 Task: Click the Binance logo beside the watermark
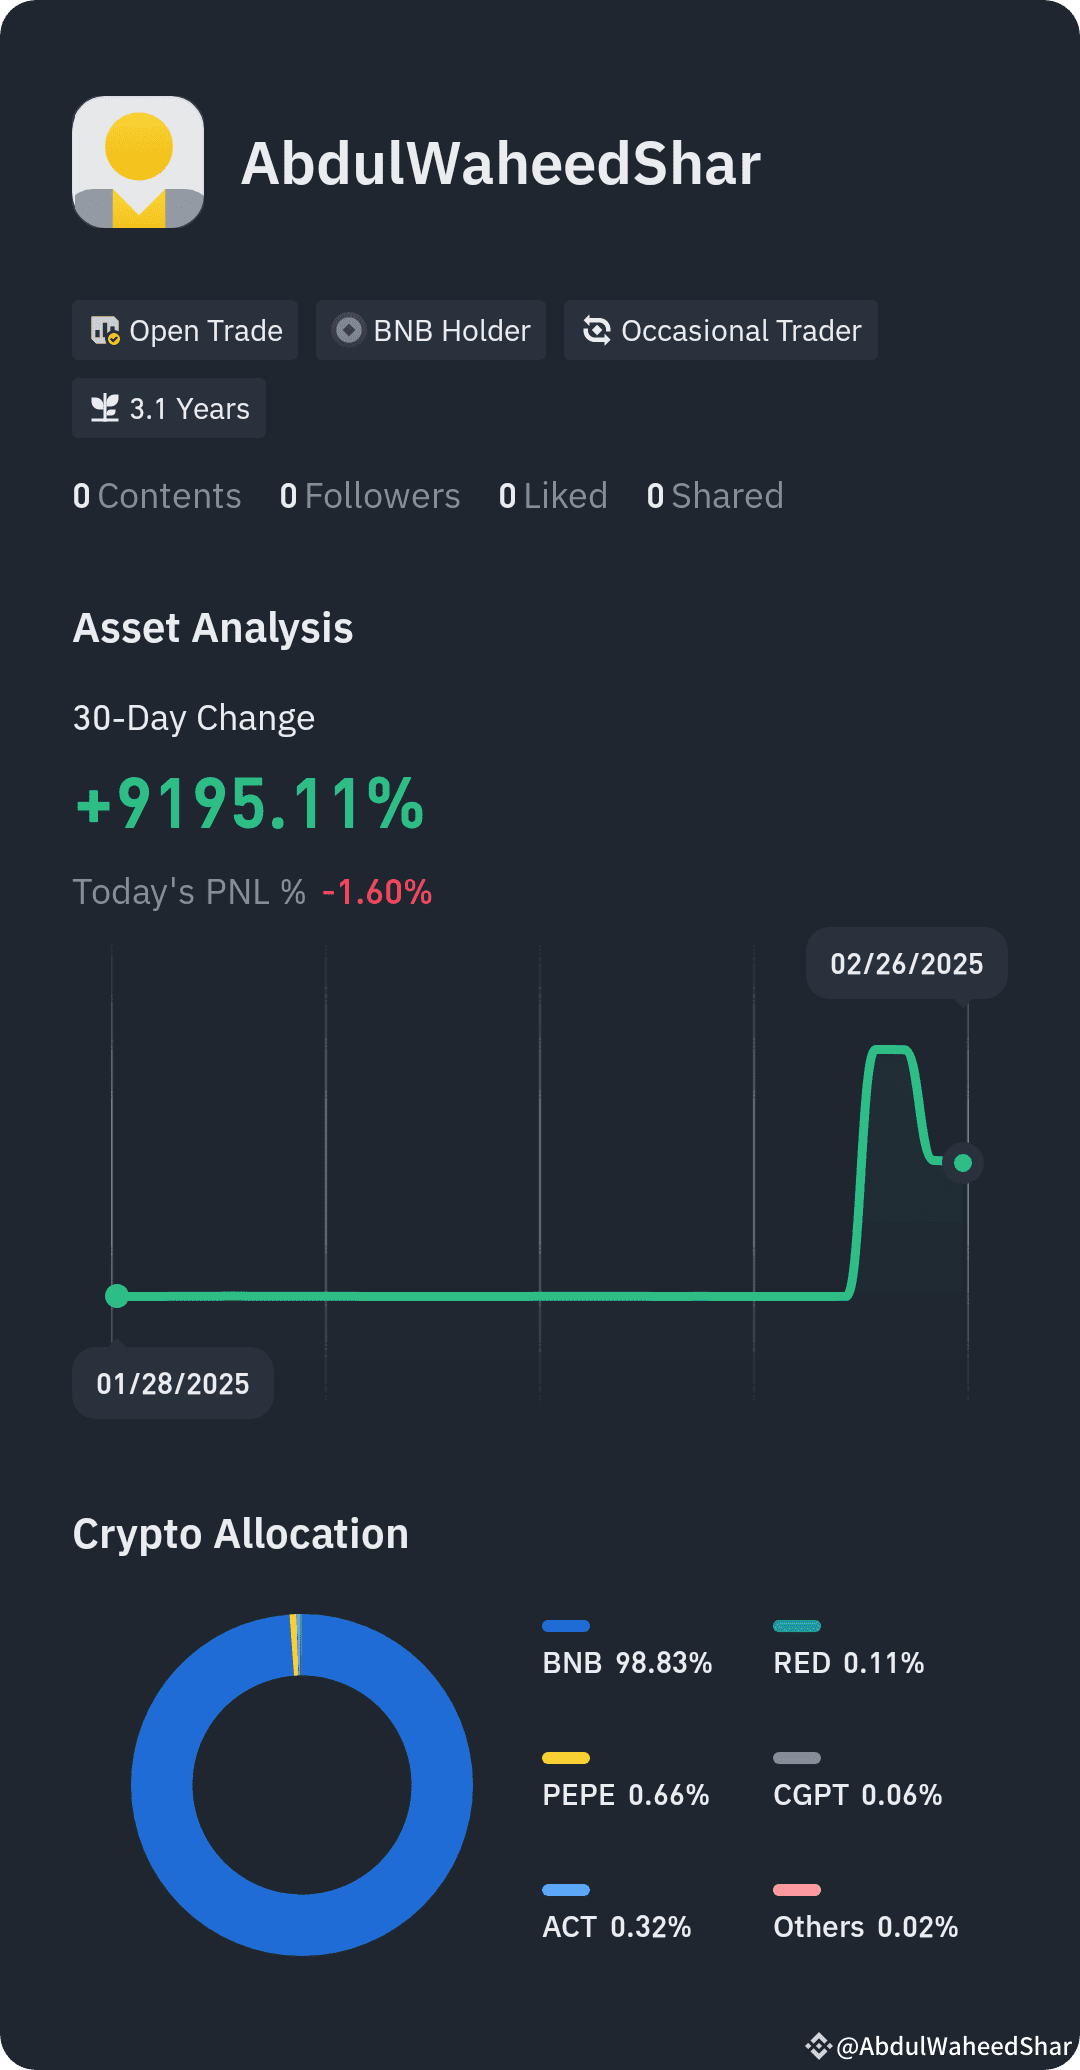[818, 2046]
